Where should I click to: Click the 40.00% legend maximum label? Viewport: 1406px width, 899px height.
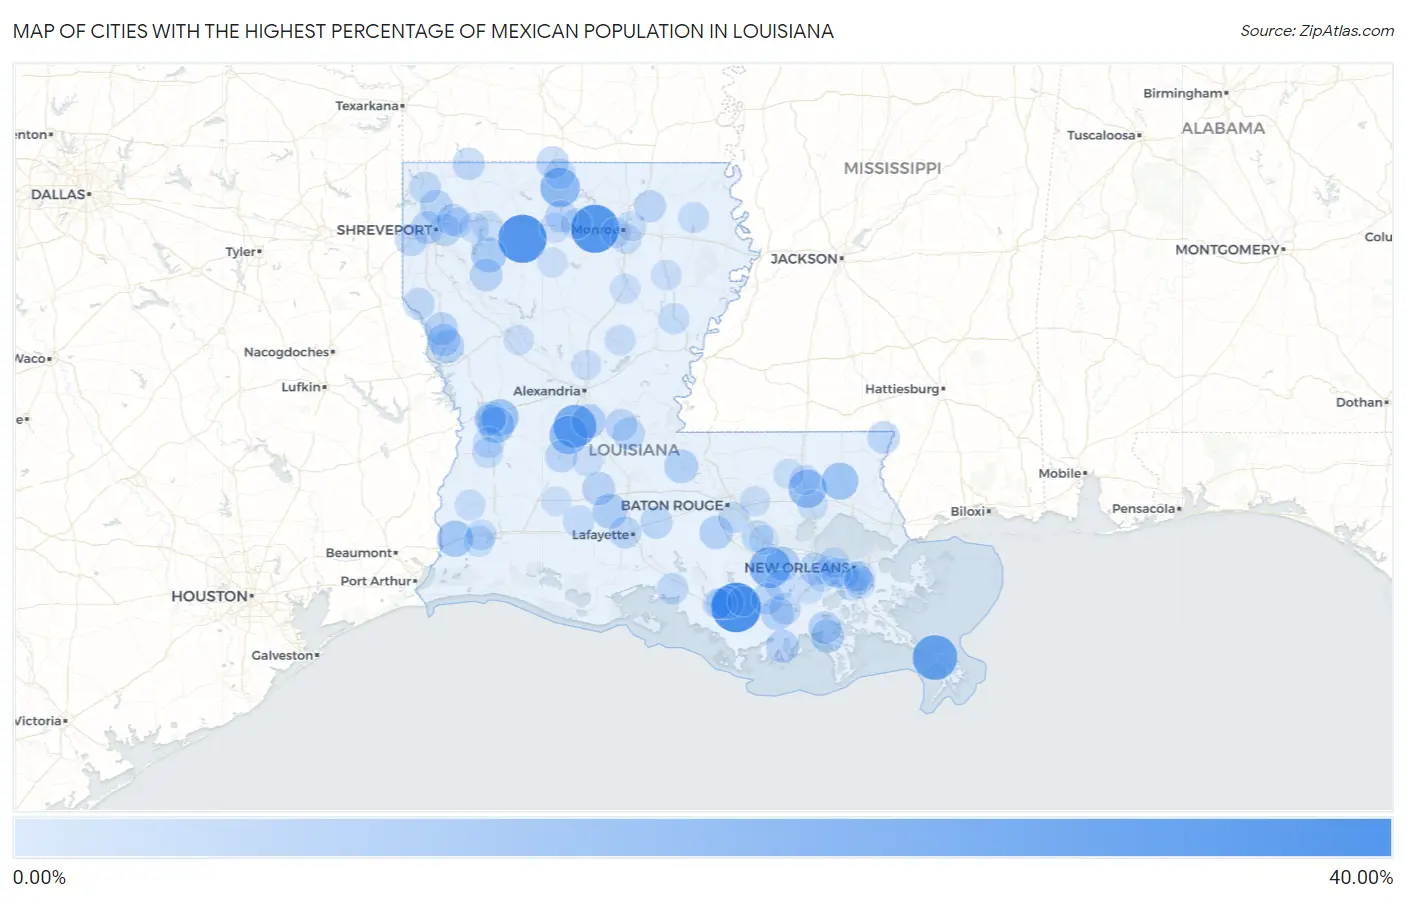[x=1361, y=878]
